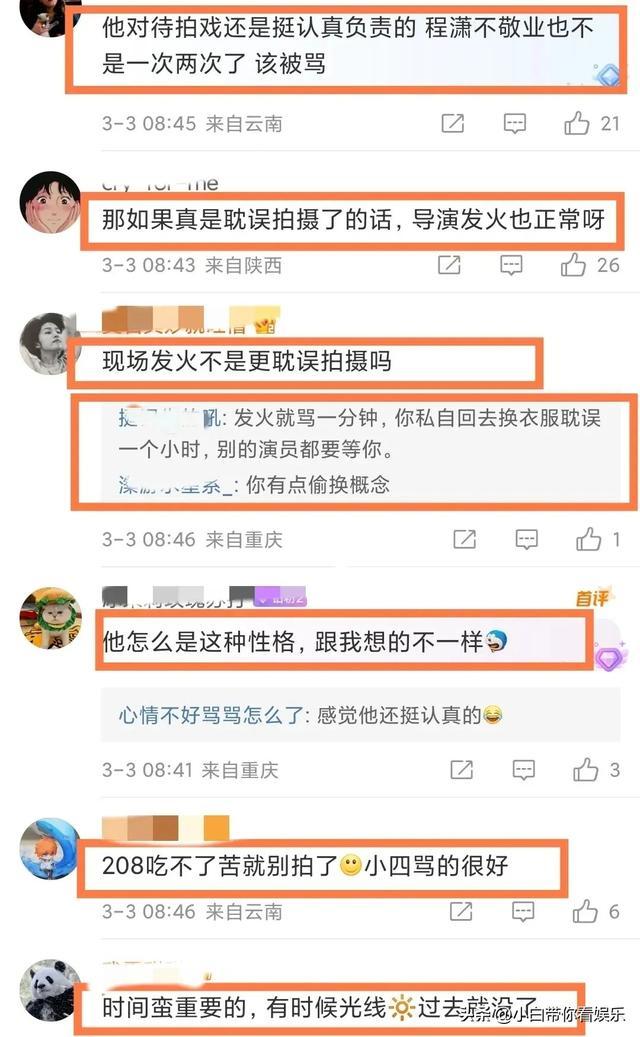640x1037 pixels.
Task: Like the comment with 26 likes
Action: pos(573,265)
